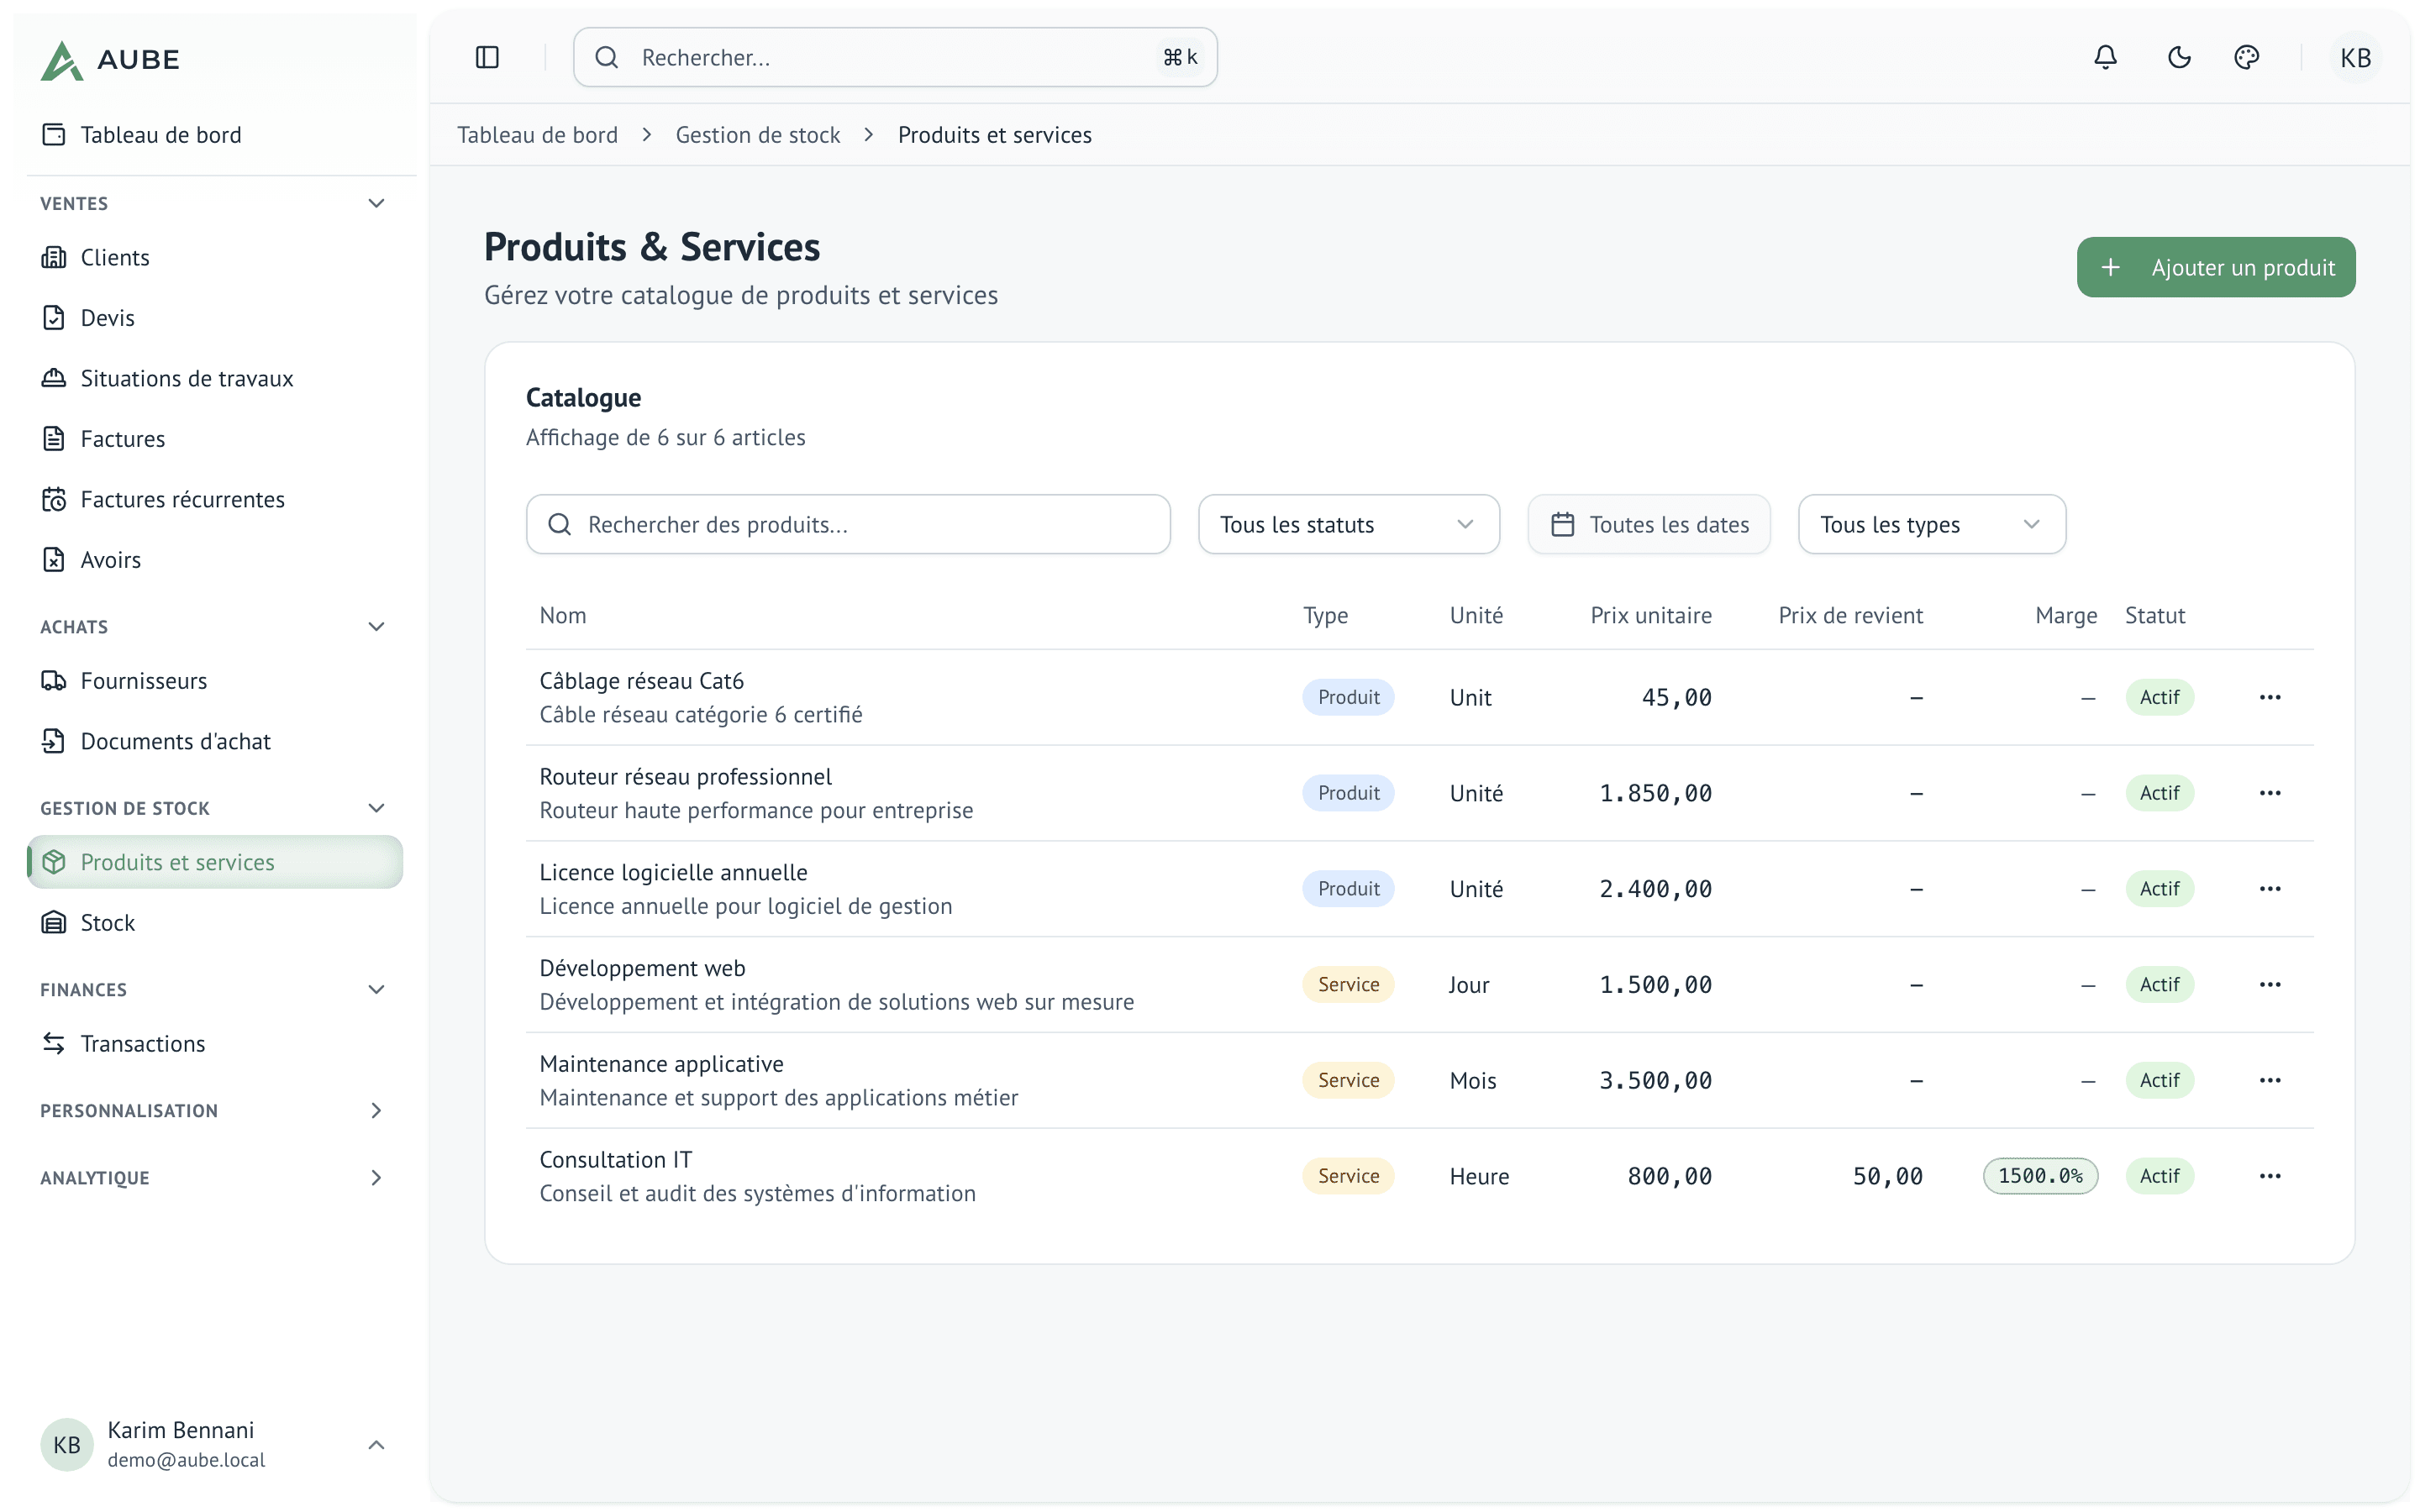Open Factures récurrentes

pos(215,499)
